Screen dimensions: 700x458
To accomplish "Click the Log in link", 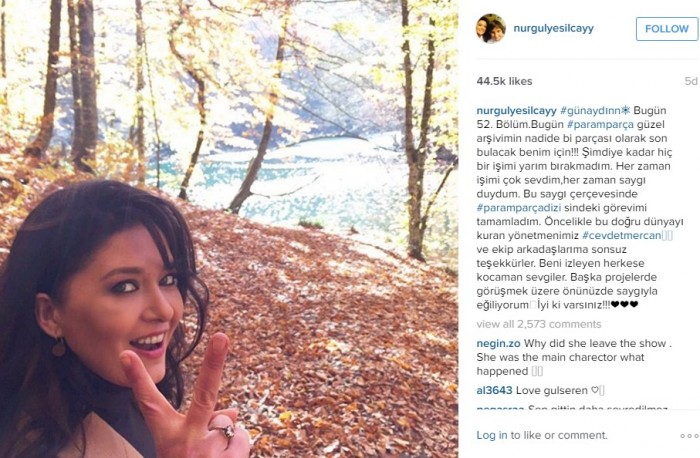I will pyautogui.click(x=492, y=435).
